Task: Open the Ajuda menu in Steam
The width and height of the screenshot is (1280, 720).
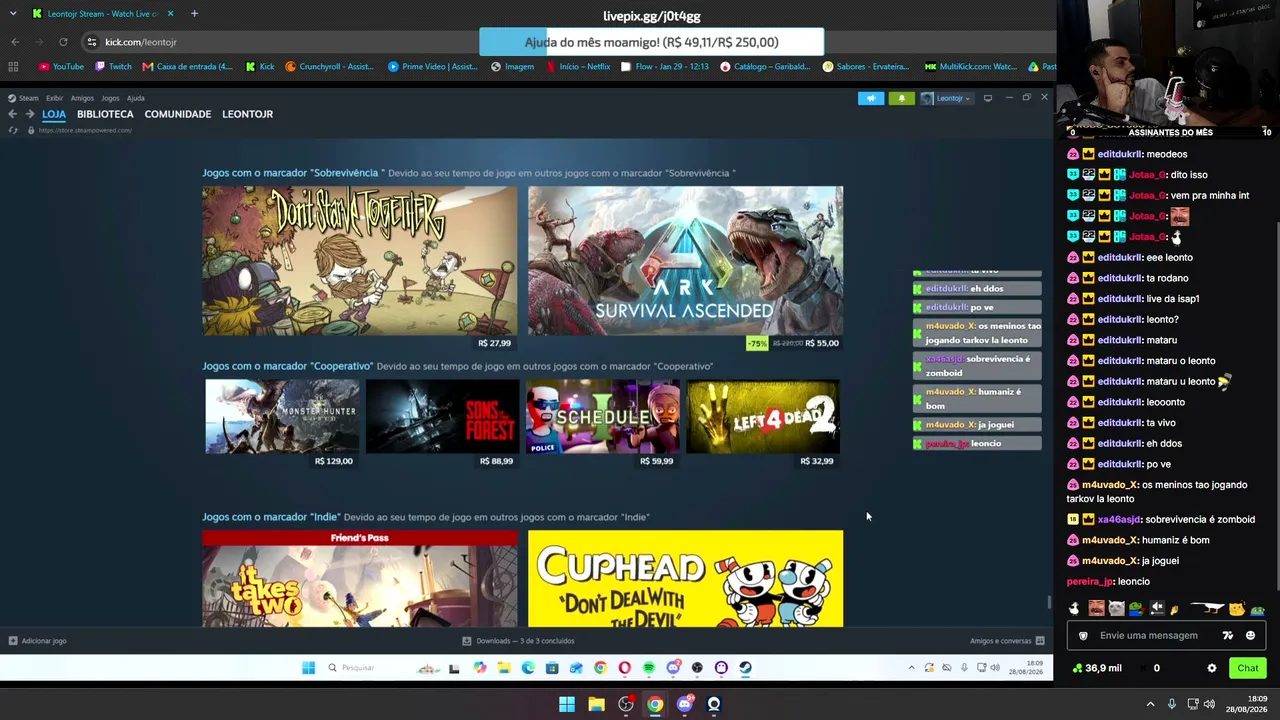Action: pyautogui.click(x=136, y=98)
